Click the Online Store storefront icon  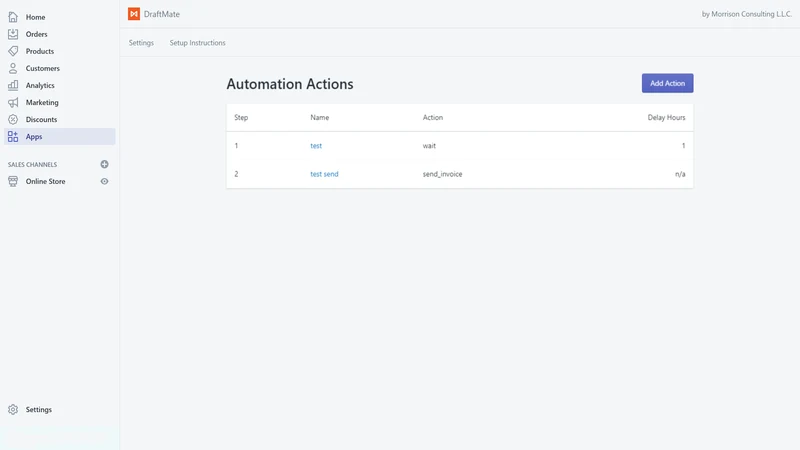[x=13, y=181]
